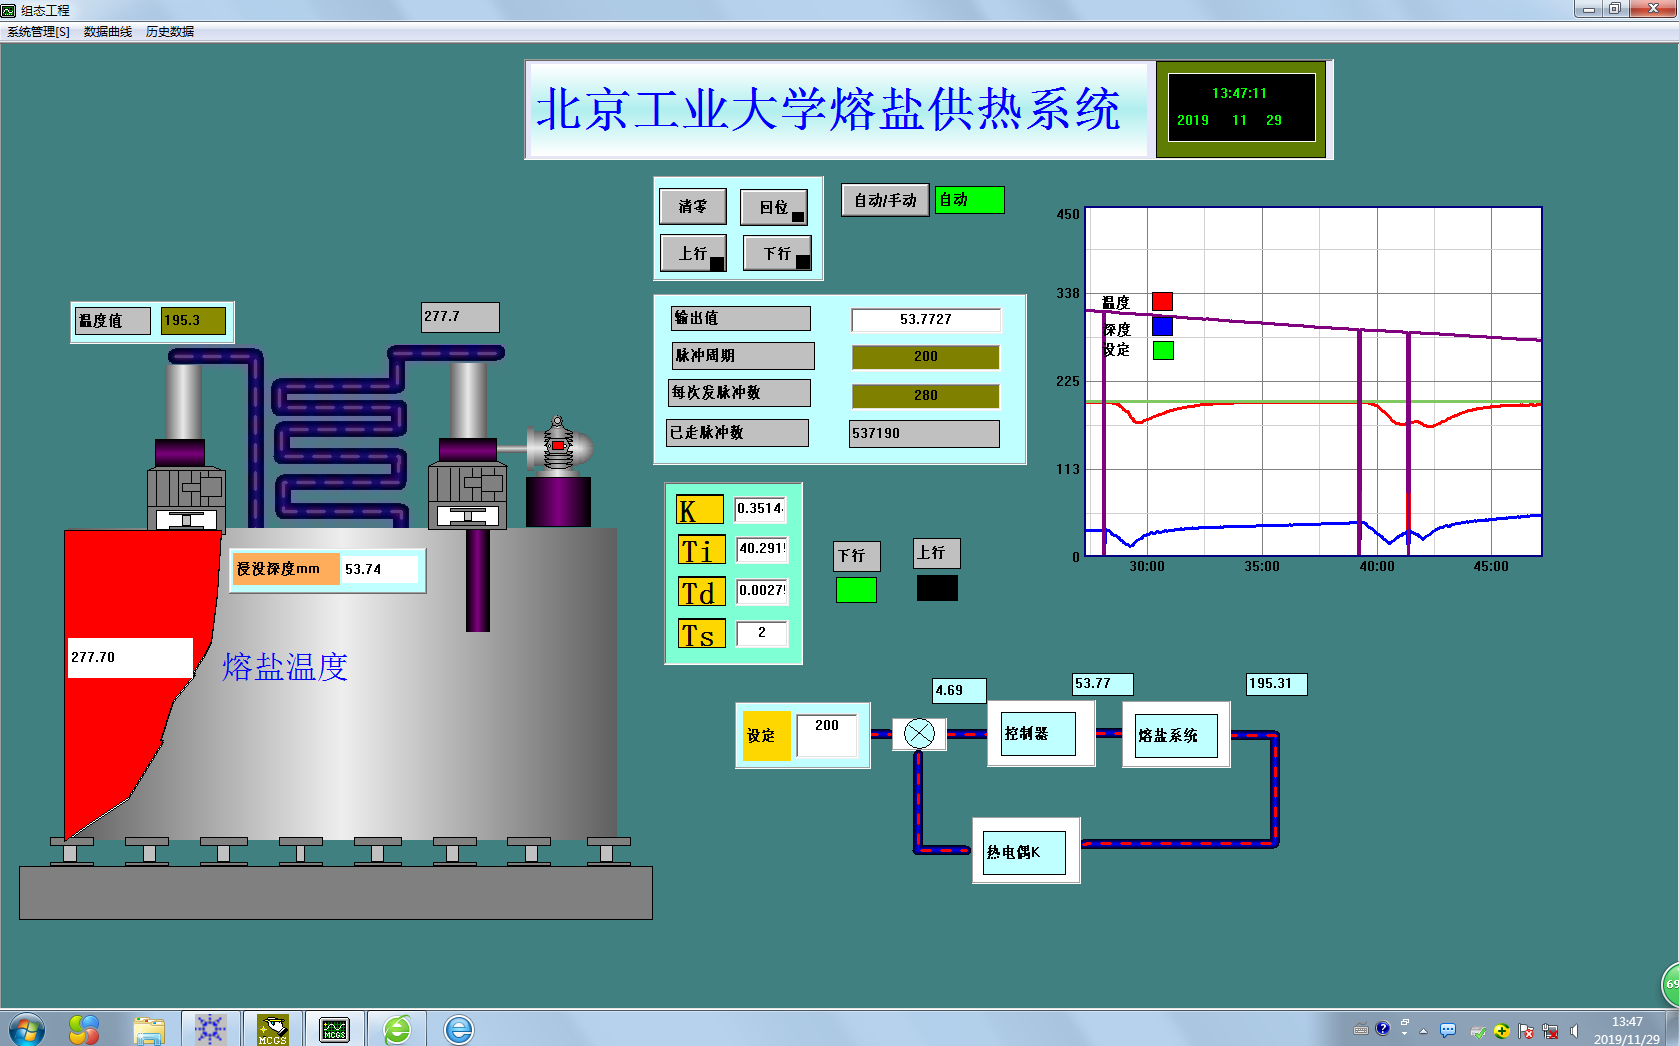Edit the Td parameter value field
Viewport: 1679px width, 1046px height.
pyautogui.click(x=762, y=591)
